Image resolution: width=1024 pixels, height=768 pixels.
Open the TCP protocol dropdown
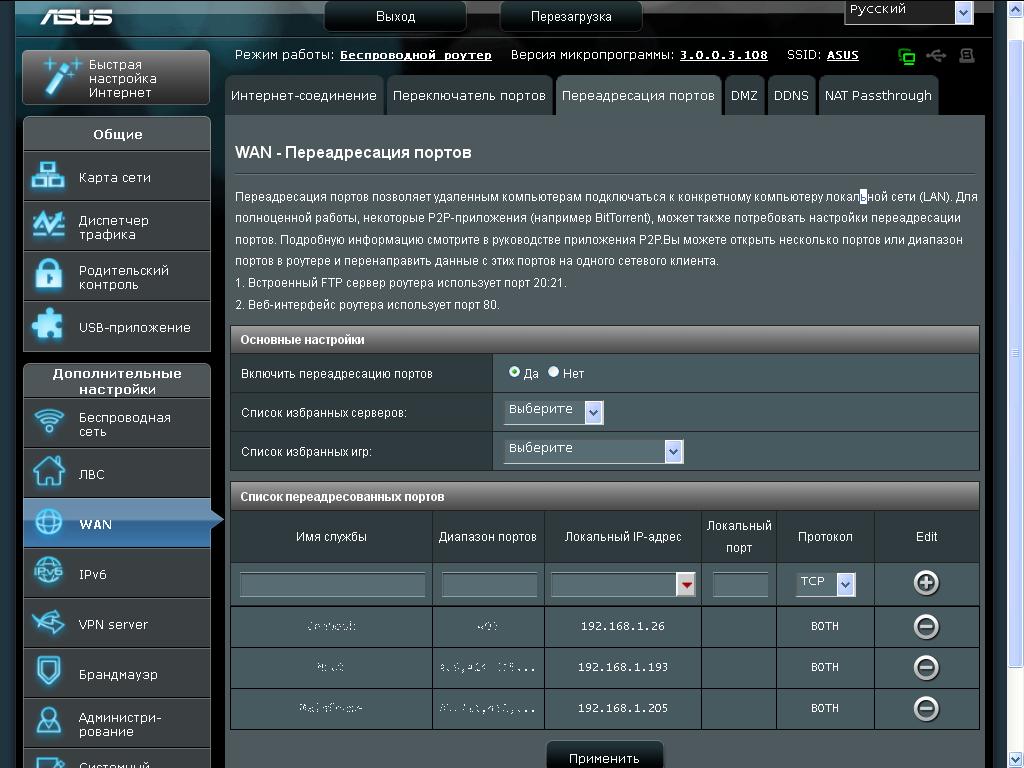[x=845, y=584]
